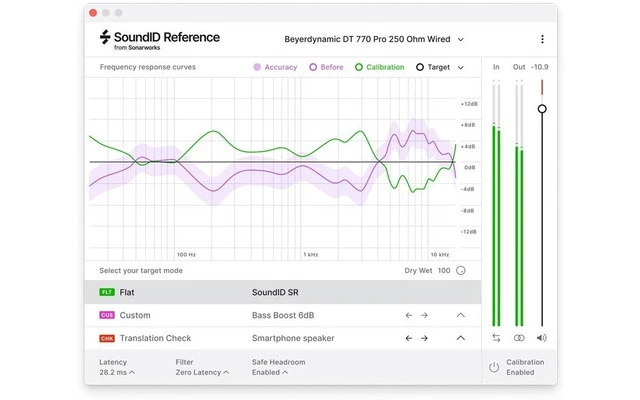Viewport: 640px width, 400px height.
Task: Open the Zero Latency filter menu
Action: [201, 372]
